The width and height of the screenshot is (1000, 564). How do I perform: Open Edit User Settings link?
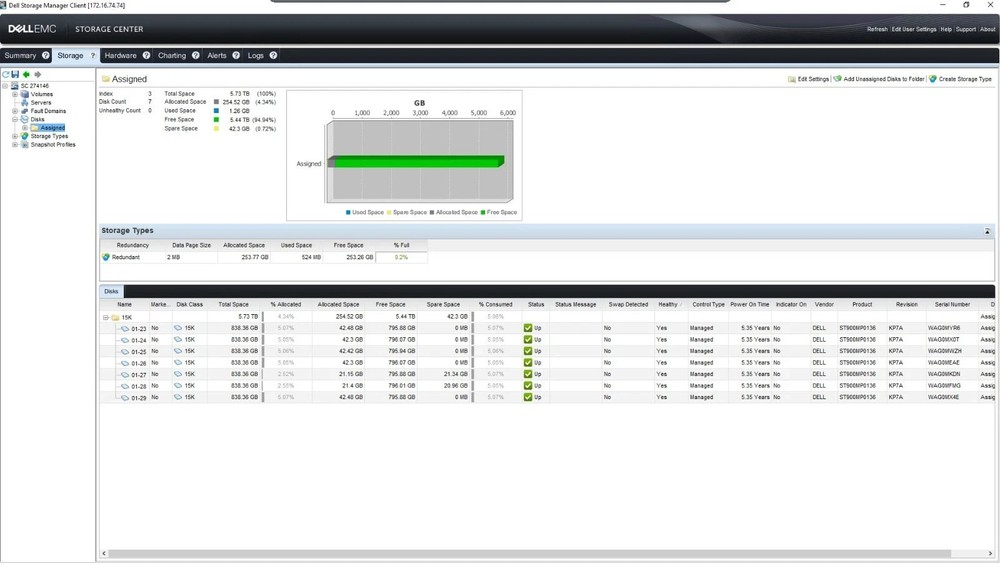[914, 29]
